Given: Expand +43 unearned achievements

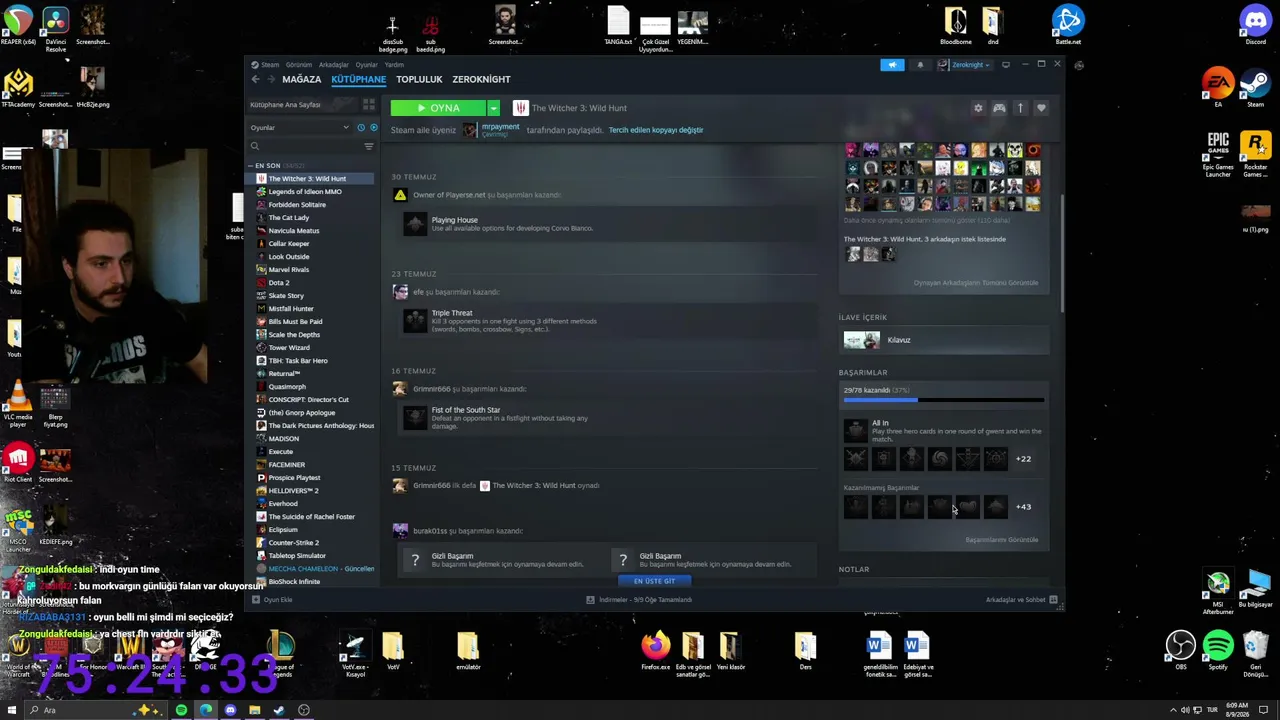Looking at the screenshot, I should tap(1023, 507).
